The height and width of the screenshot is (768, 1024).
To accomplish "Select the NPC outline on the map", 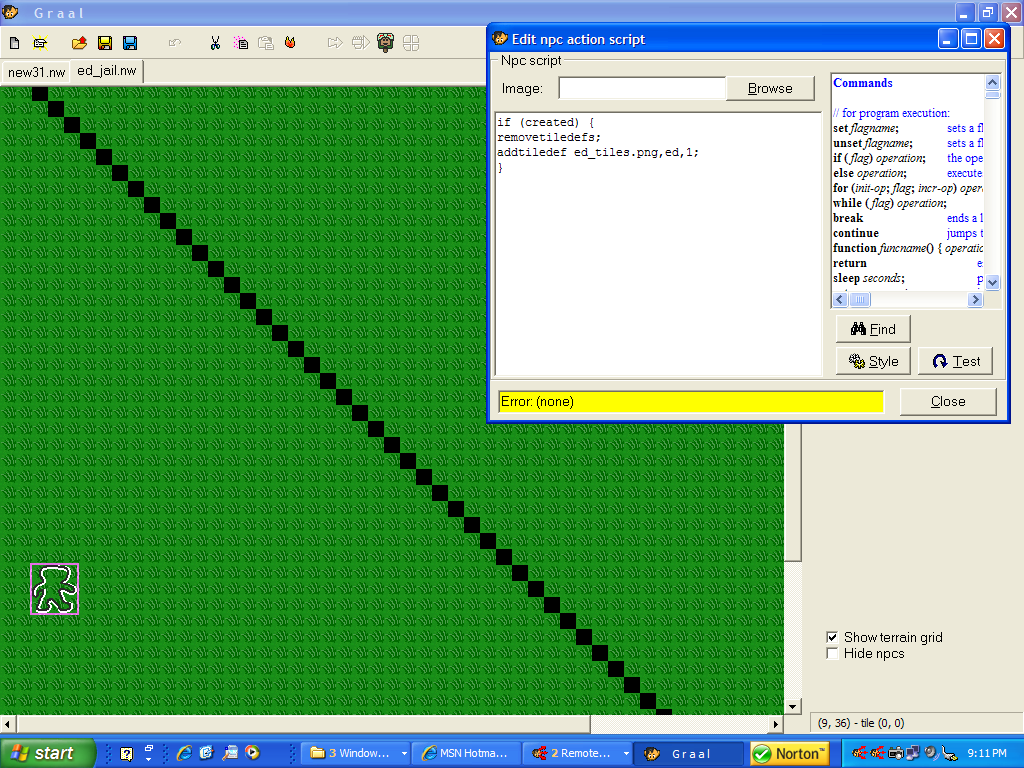I will coord(54,589).
